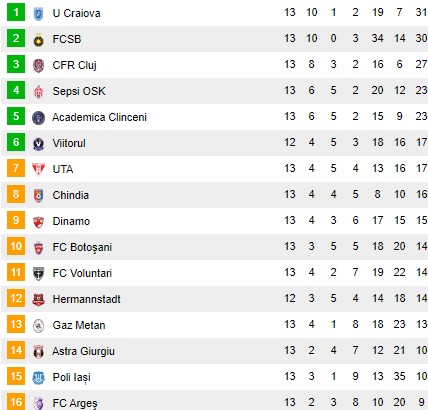
Task: Open the FC Botoșani team link
Action: click(x=82, y=247)
